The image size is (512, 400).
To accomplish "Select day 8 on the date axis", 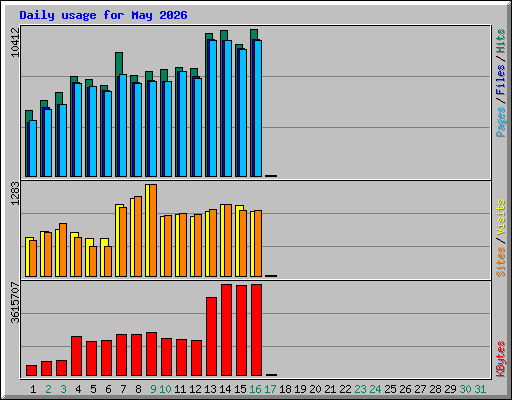I will pos(138,389).
